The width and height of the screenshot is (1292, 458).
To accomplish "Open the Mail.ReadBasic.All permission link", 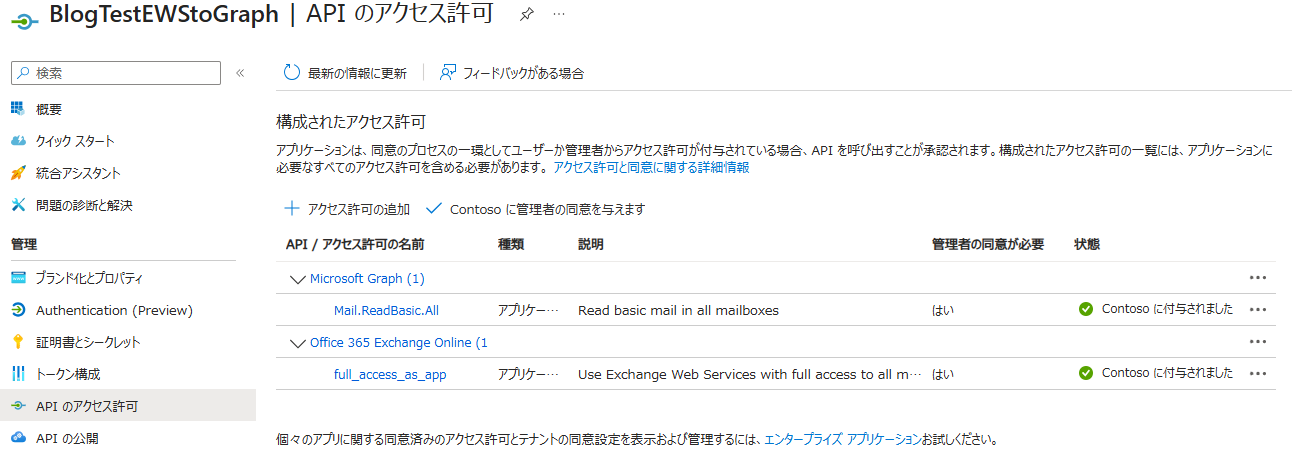I will 386,310.
